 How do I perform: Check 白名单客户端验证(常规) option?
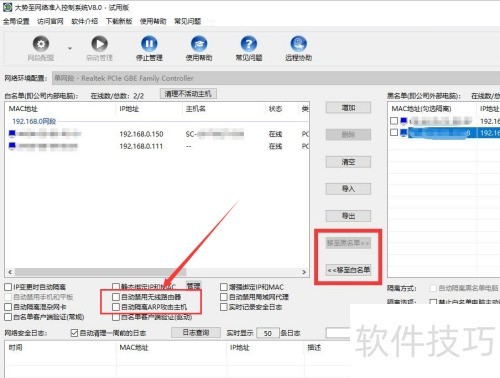click(8, 317)
